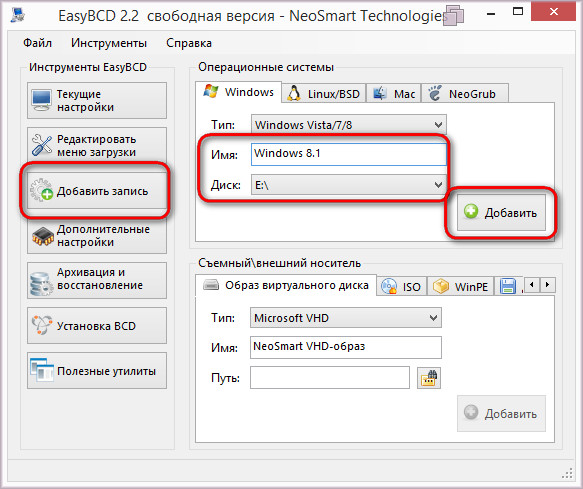
Task: Open Полезные утилиты section
Action: 97,370
